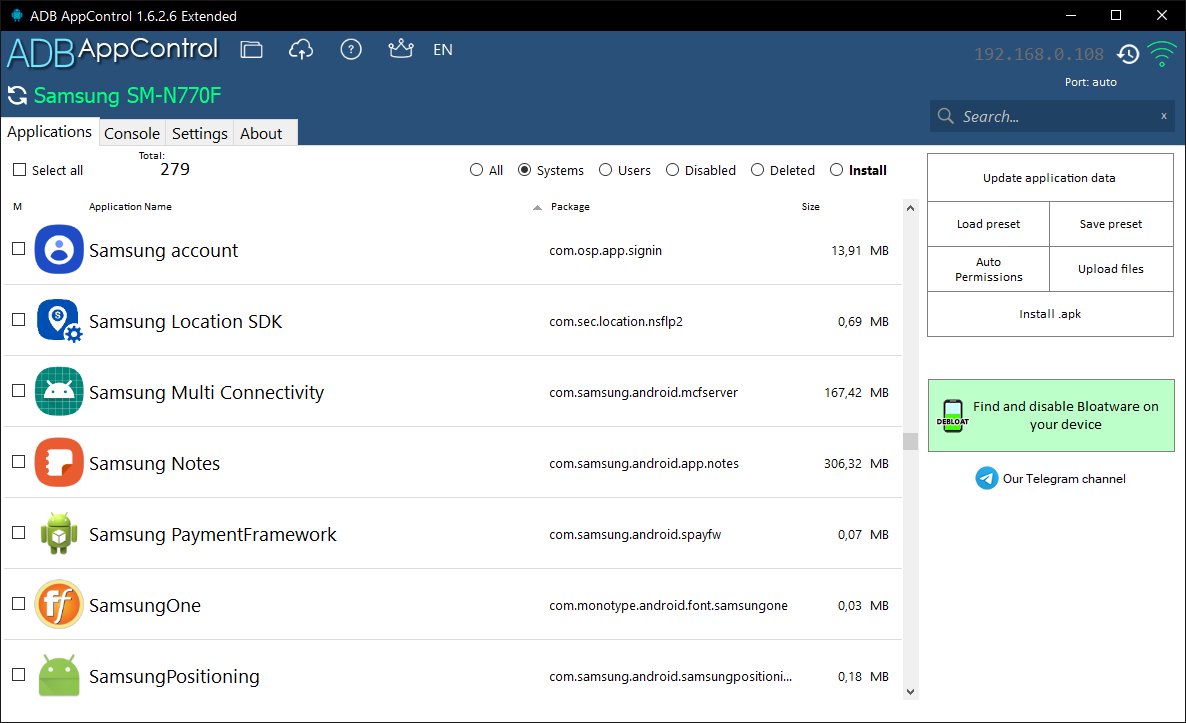Click the sort arrow beside Package
Screen dimensions: 1186x723
(537, 207)
